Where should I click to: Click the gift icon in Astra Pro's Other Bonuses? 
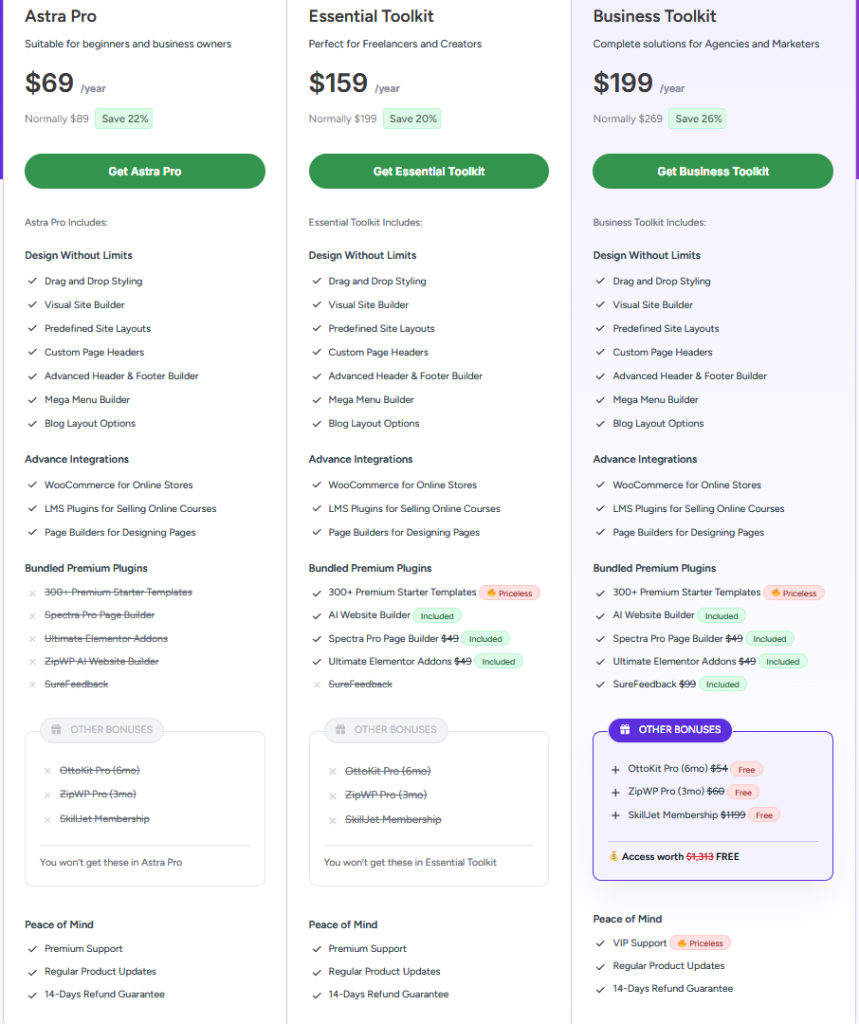56,730
